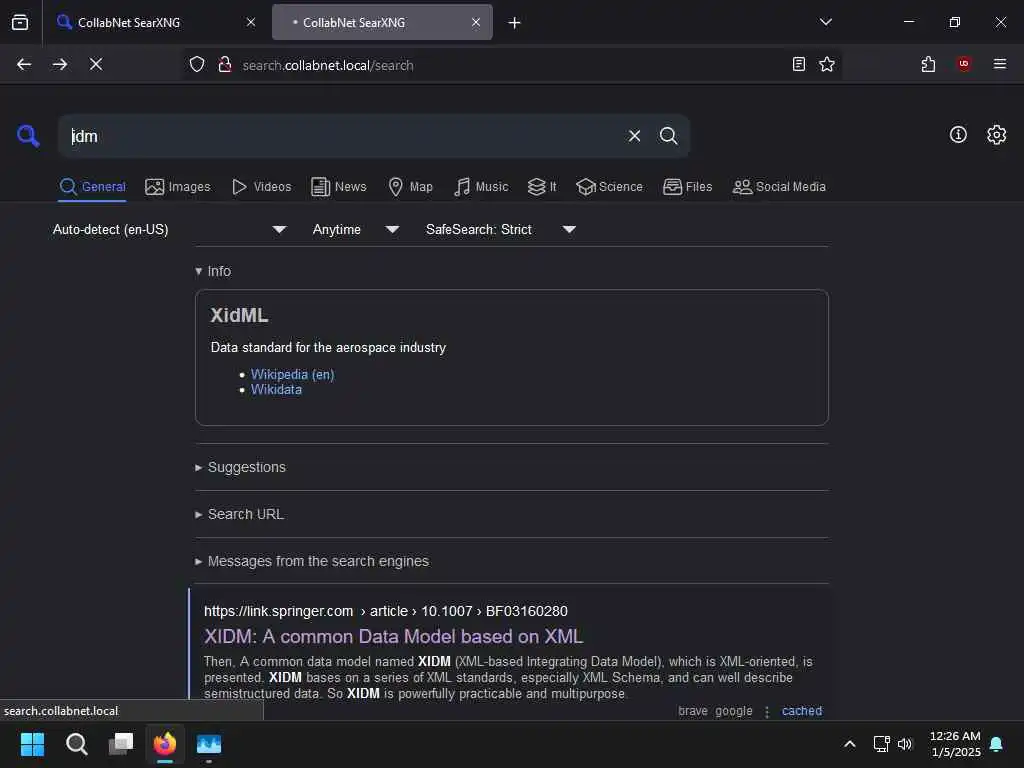Open the clock showing 12:26 AM
1024x768 pixels.
coord(955,744)
